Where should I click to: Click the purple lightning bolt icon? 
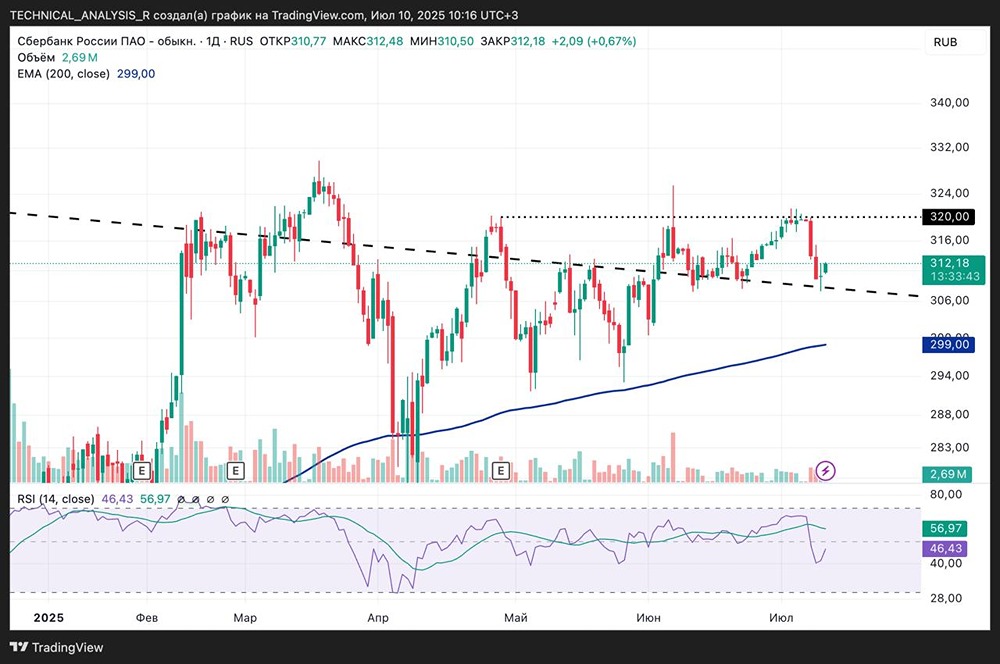(826, 471)
